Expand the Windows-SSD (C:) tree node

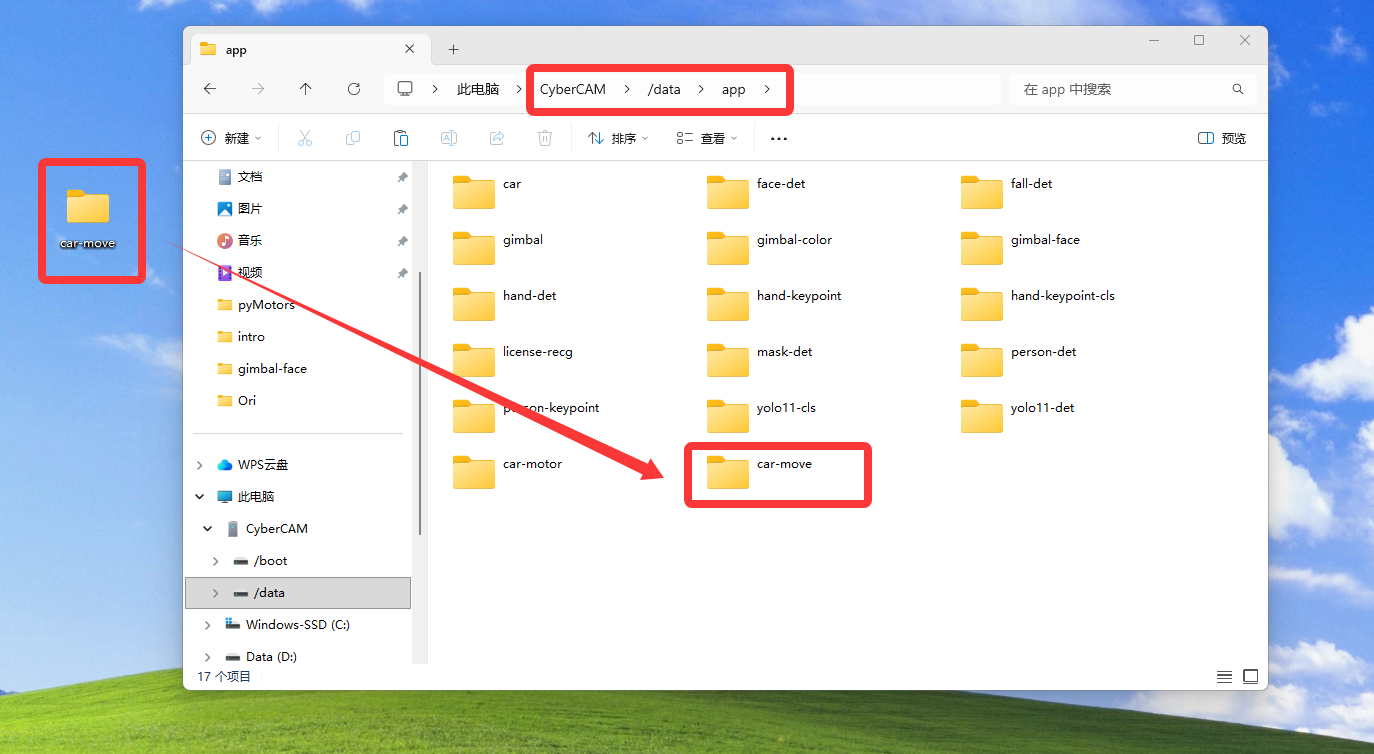click(x=208, y=625)
